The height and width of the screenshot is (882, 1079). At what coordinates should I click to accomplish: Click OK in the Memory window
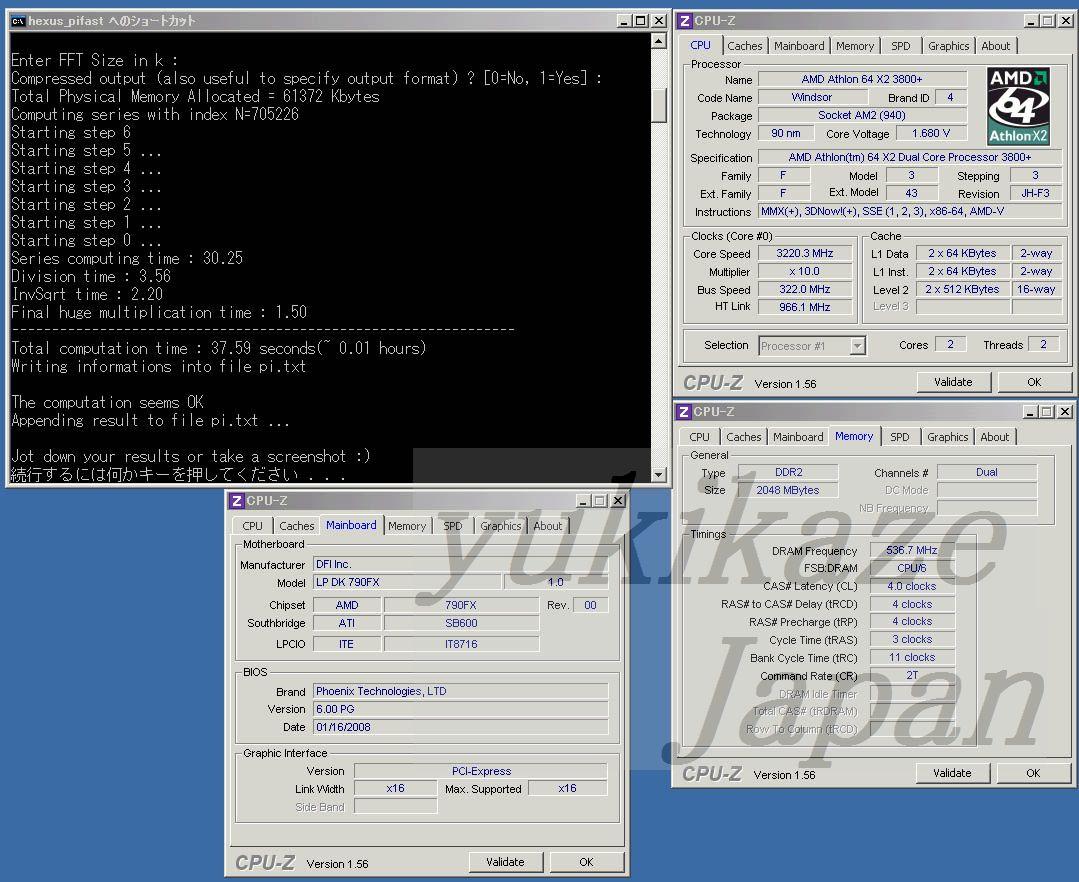tap(1034, 773)
